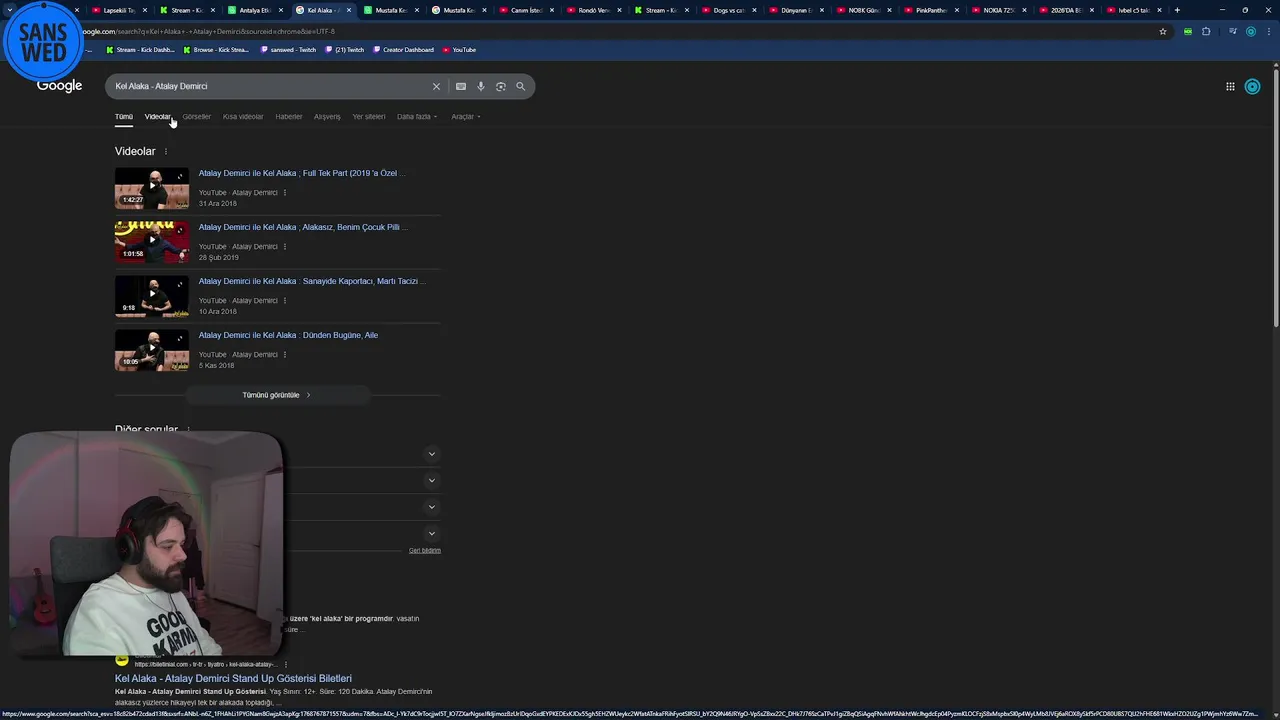Screen dimensions: 1280x720
Task: Select the Tümü results tab
Action: [124, 116]
